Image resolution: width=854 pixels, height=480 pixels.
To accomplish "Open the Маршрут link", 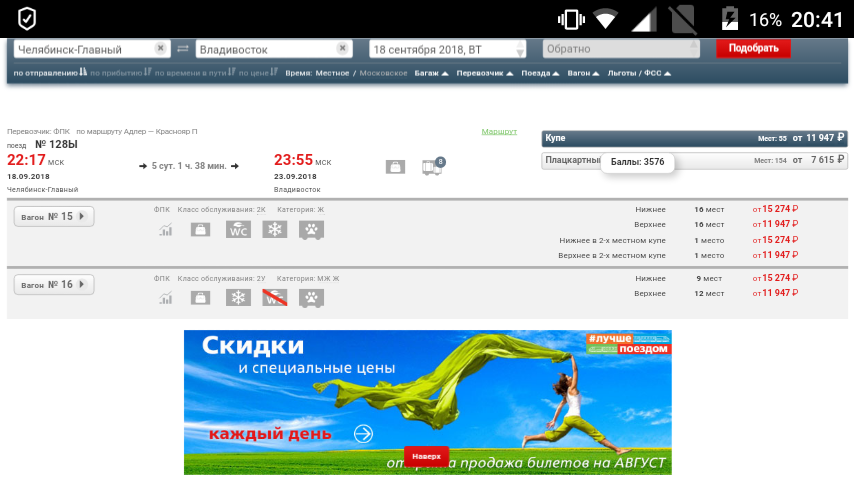I will click(499, 132).
